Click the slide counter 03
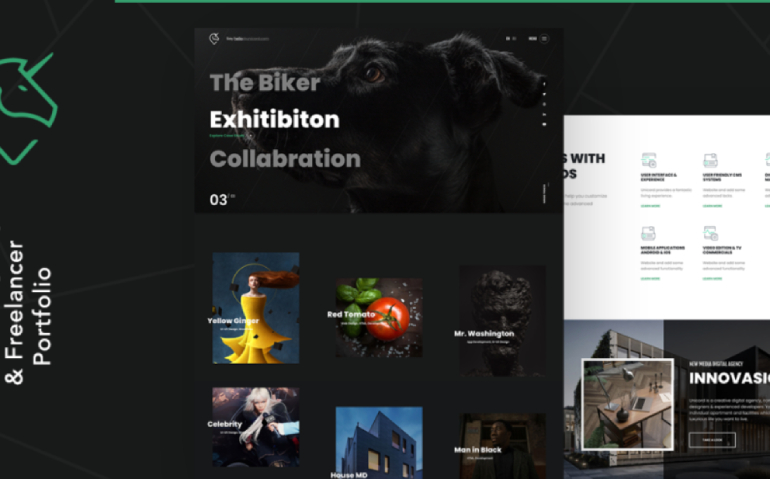The height and width of the screenshot is (479, 770). [219, 200]
